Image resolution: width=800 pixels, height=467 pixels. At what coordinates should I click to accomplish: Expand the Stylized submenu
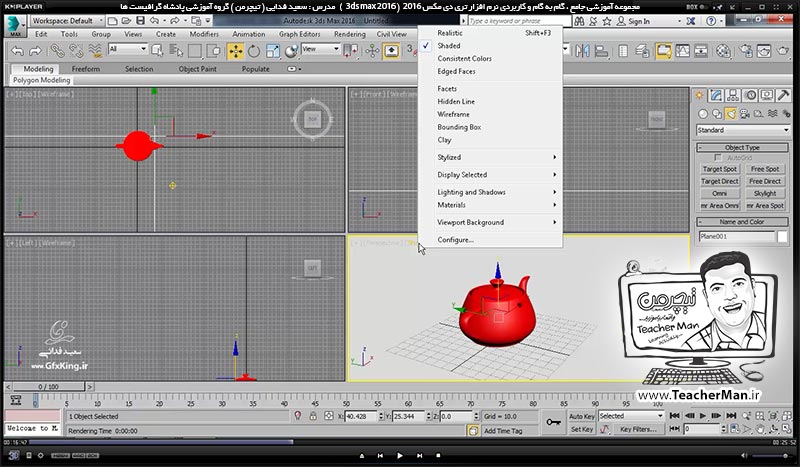[490, 157]
